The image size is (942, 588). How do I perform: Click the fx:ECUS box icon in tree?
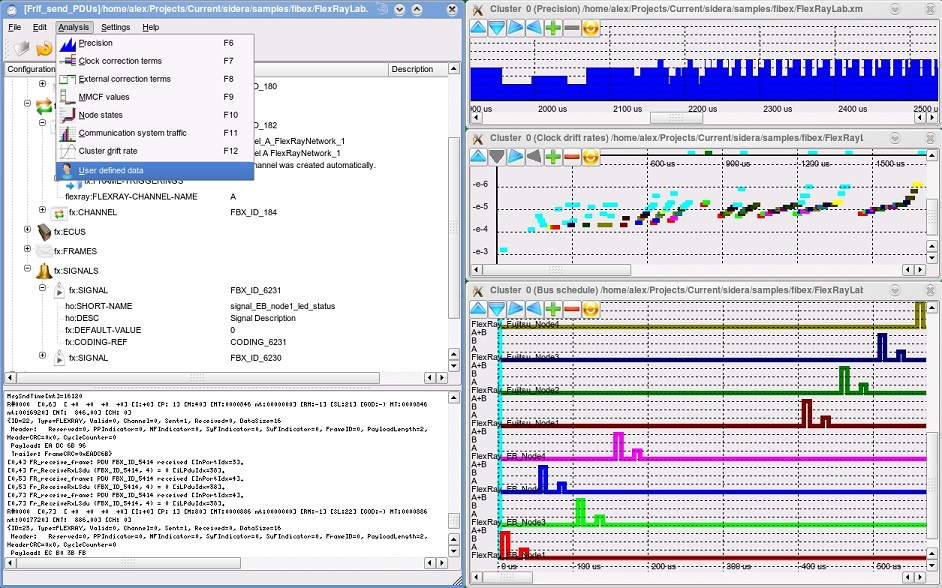click(44, 232)
